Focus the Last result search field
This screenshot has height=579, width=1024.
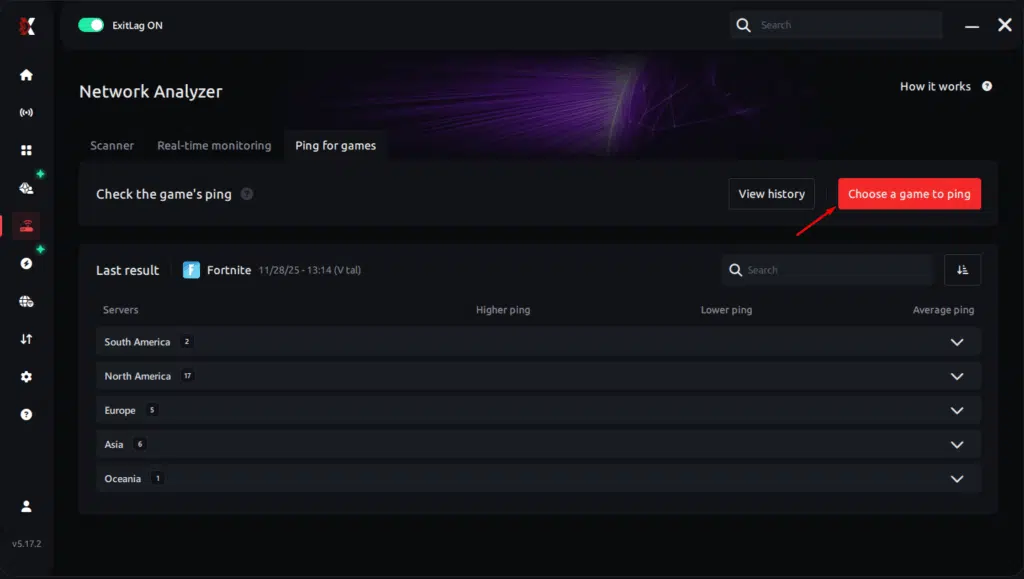click(x=827, y=270)
